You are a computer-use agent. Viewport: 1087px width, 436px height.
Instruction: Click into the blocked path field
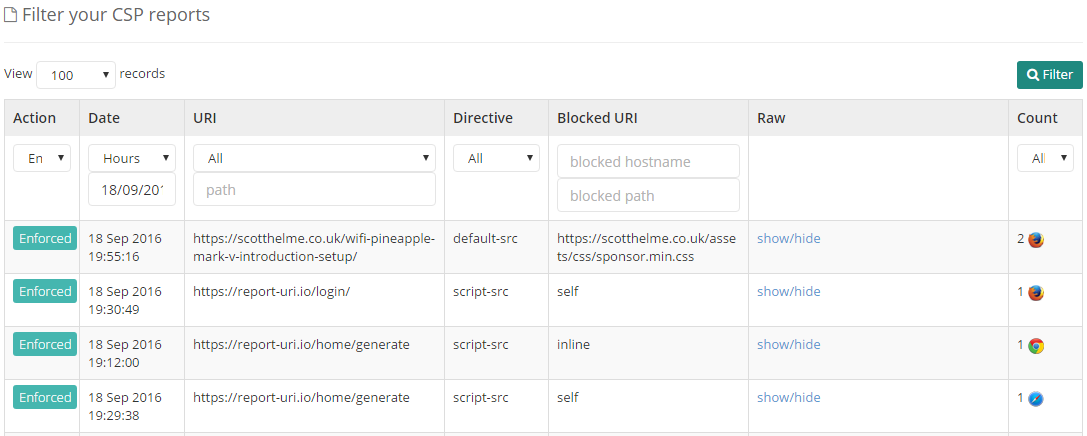pos(648,196)
